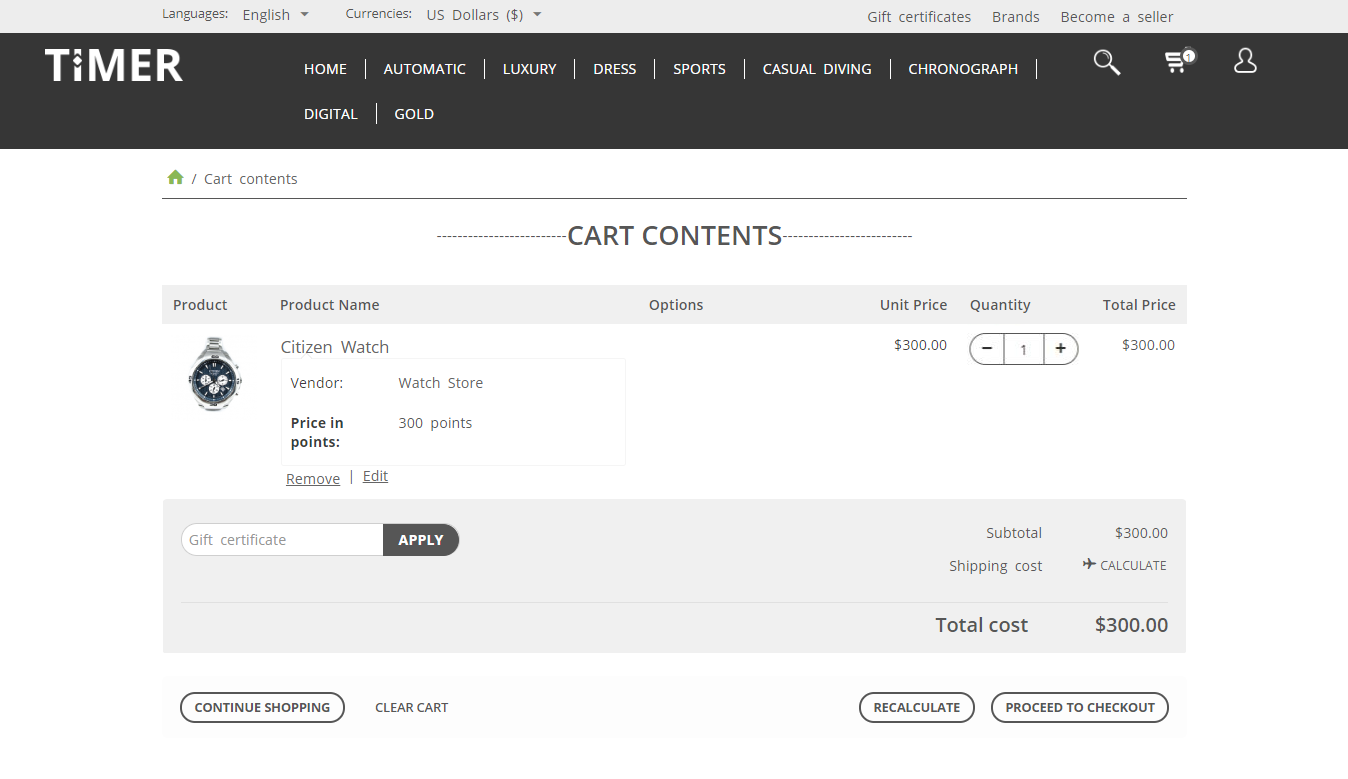Viewport: 1348px width, 779px height.
Task: Click the TIMER site logo
Action: click(x=114, y=65)
